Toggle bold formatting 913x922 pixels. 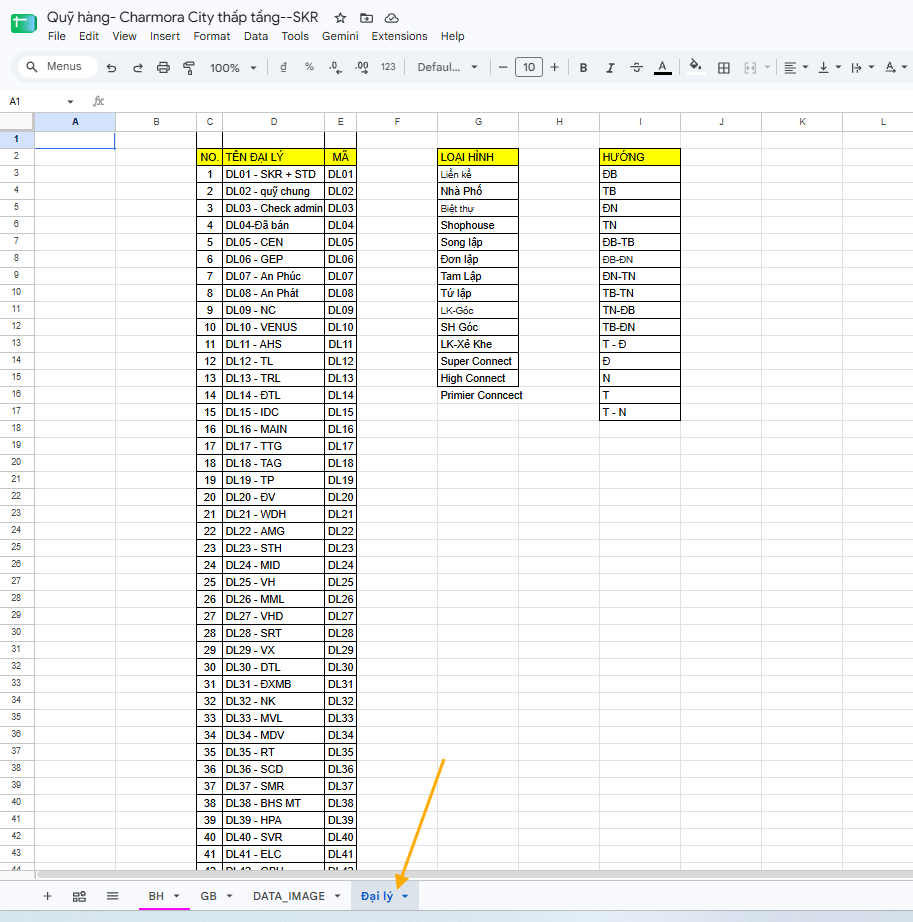[583, 68]
